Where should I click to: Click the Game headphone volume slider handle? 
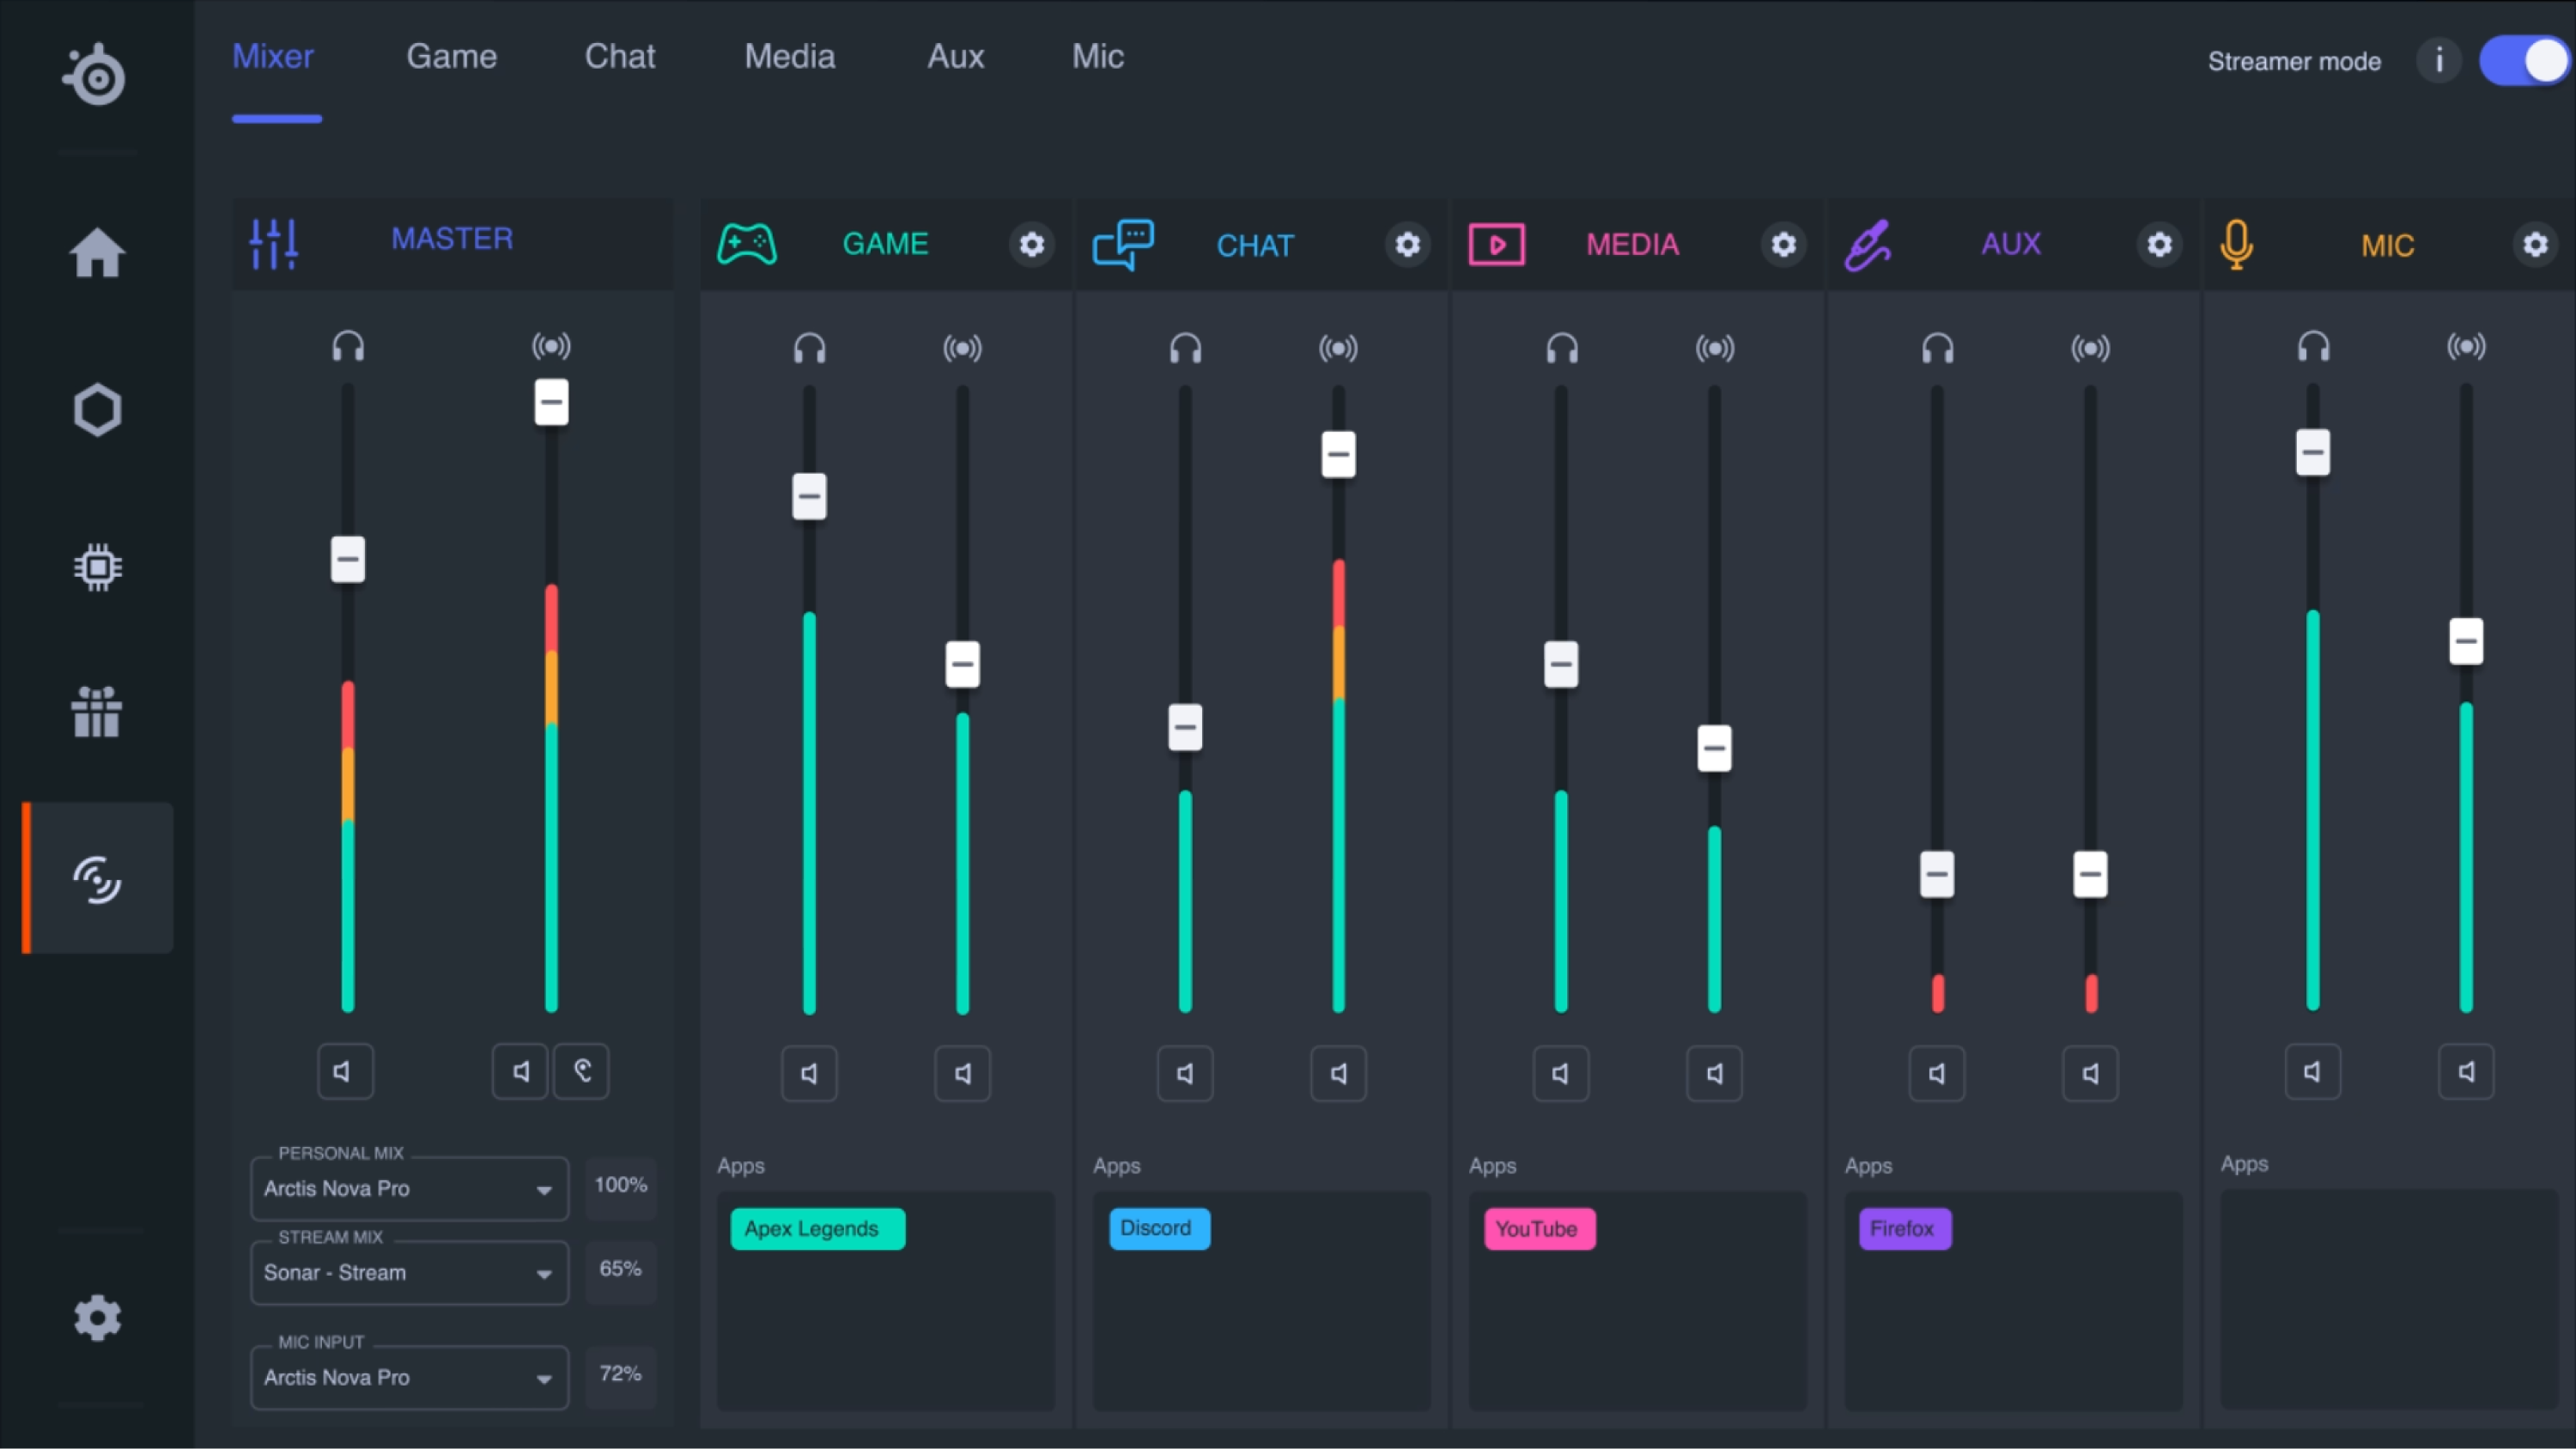(x=809, y=496)
